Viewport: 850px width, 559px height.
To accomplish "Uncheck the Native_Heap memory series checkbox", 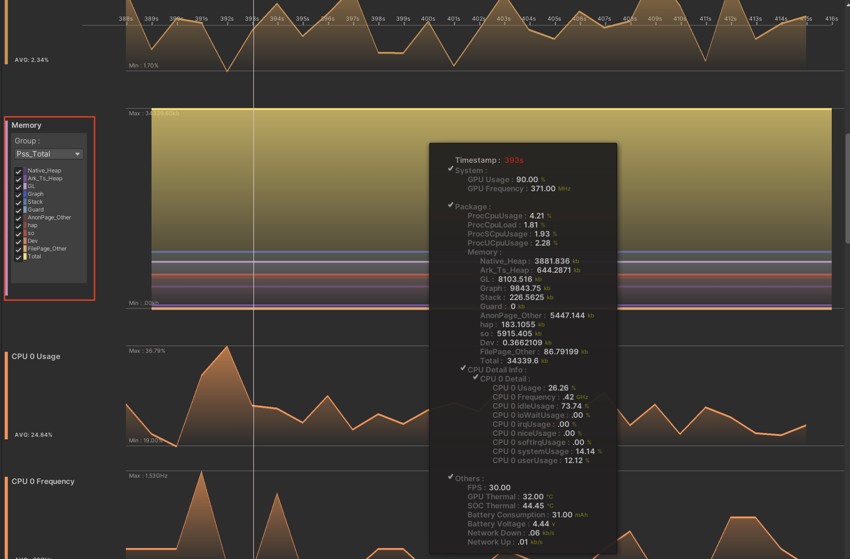I will (18, 171).
